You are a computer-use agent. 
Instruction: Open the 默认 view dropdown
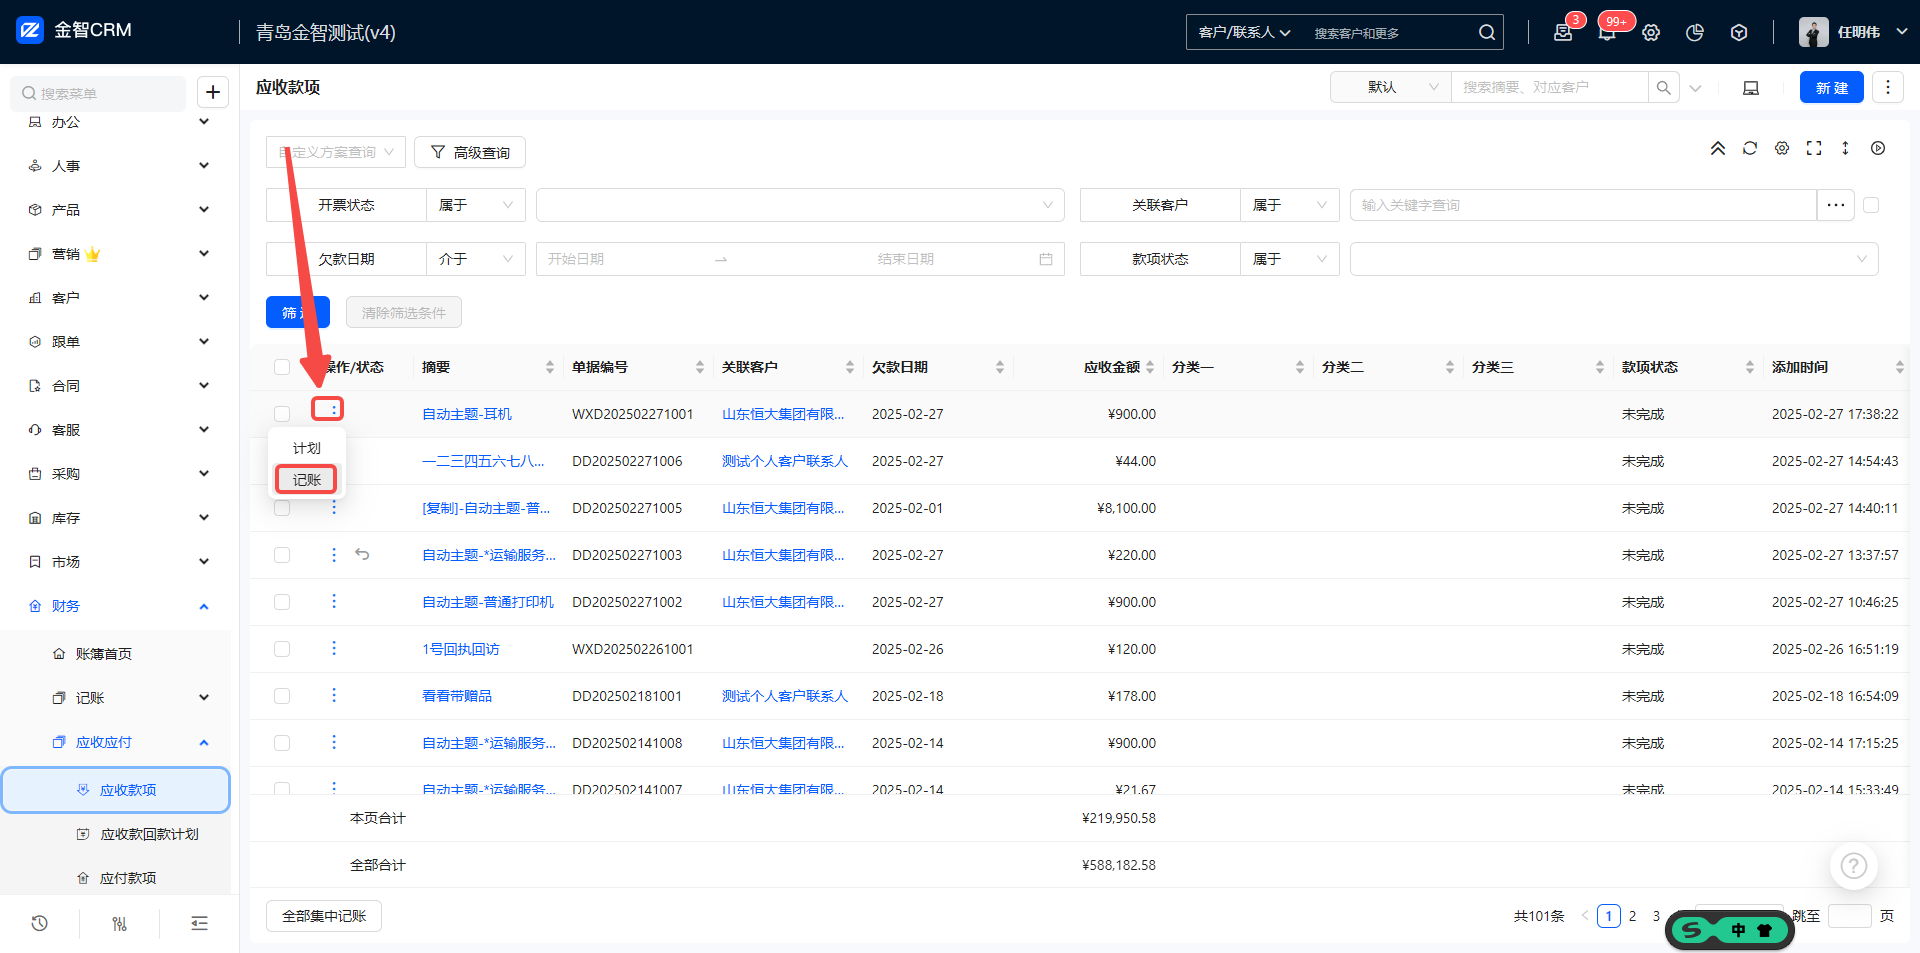tap(1391, 87)
